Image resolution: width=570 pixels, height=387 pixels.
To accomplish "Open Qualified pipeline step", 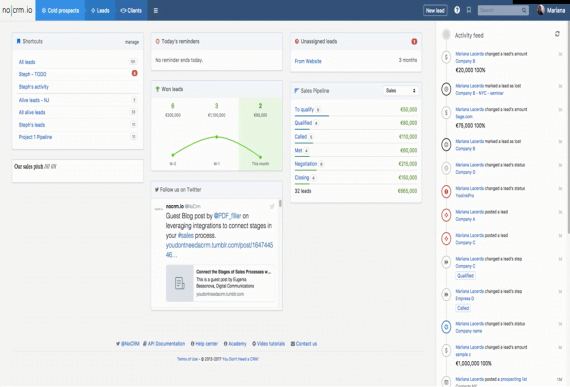I will coord(303,123).
